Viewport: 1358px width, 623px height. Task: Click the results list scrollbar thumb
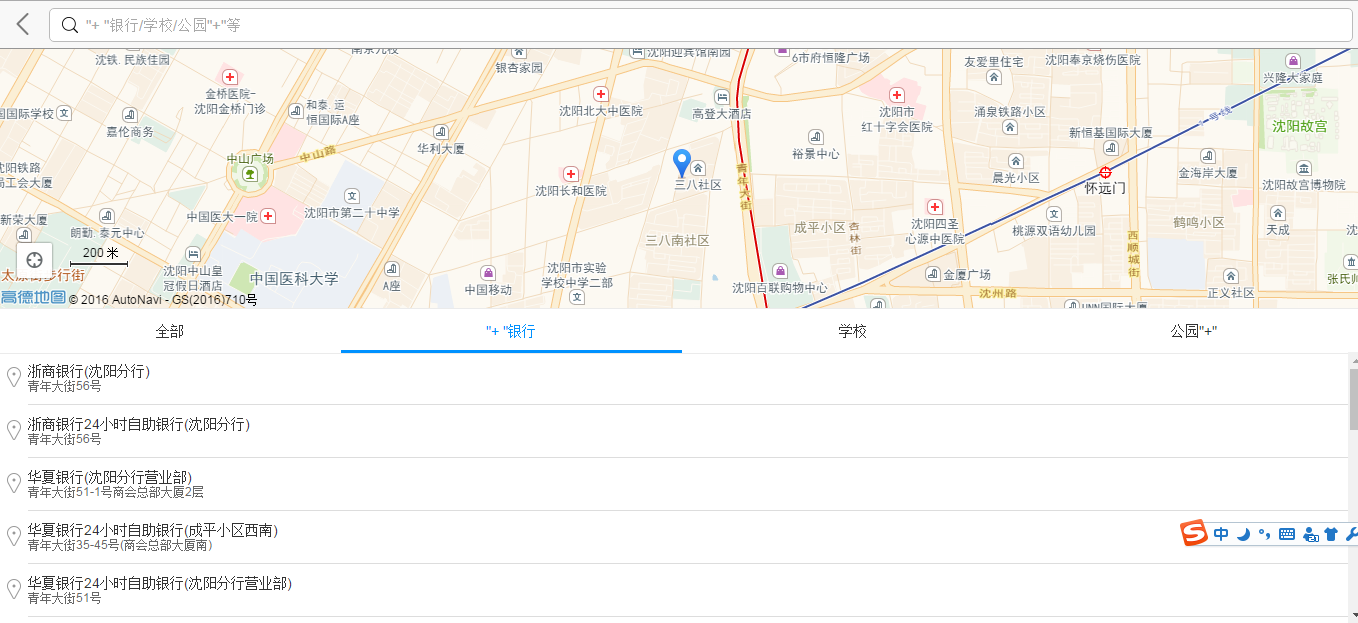click(1353, 398)
